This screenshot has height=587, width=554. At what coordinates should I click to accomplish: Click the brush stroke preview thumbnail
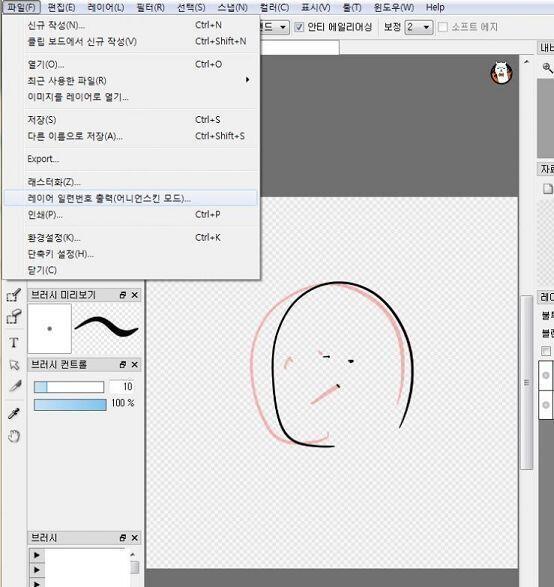click(x=107, y=328)
